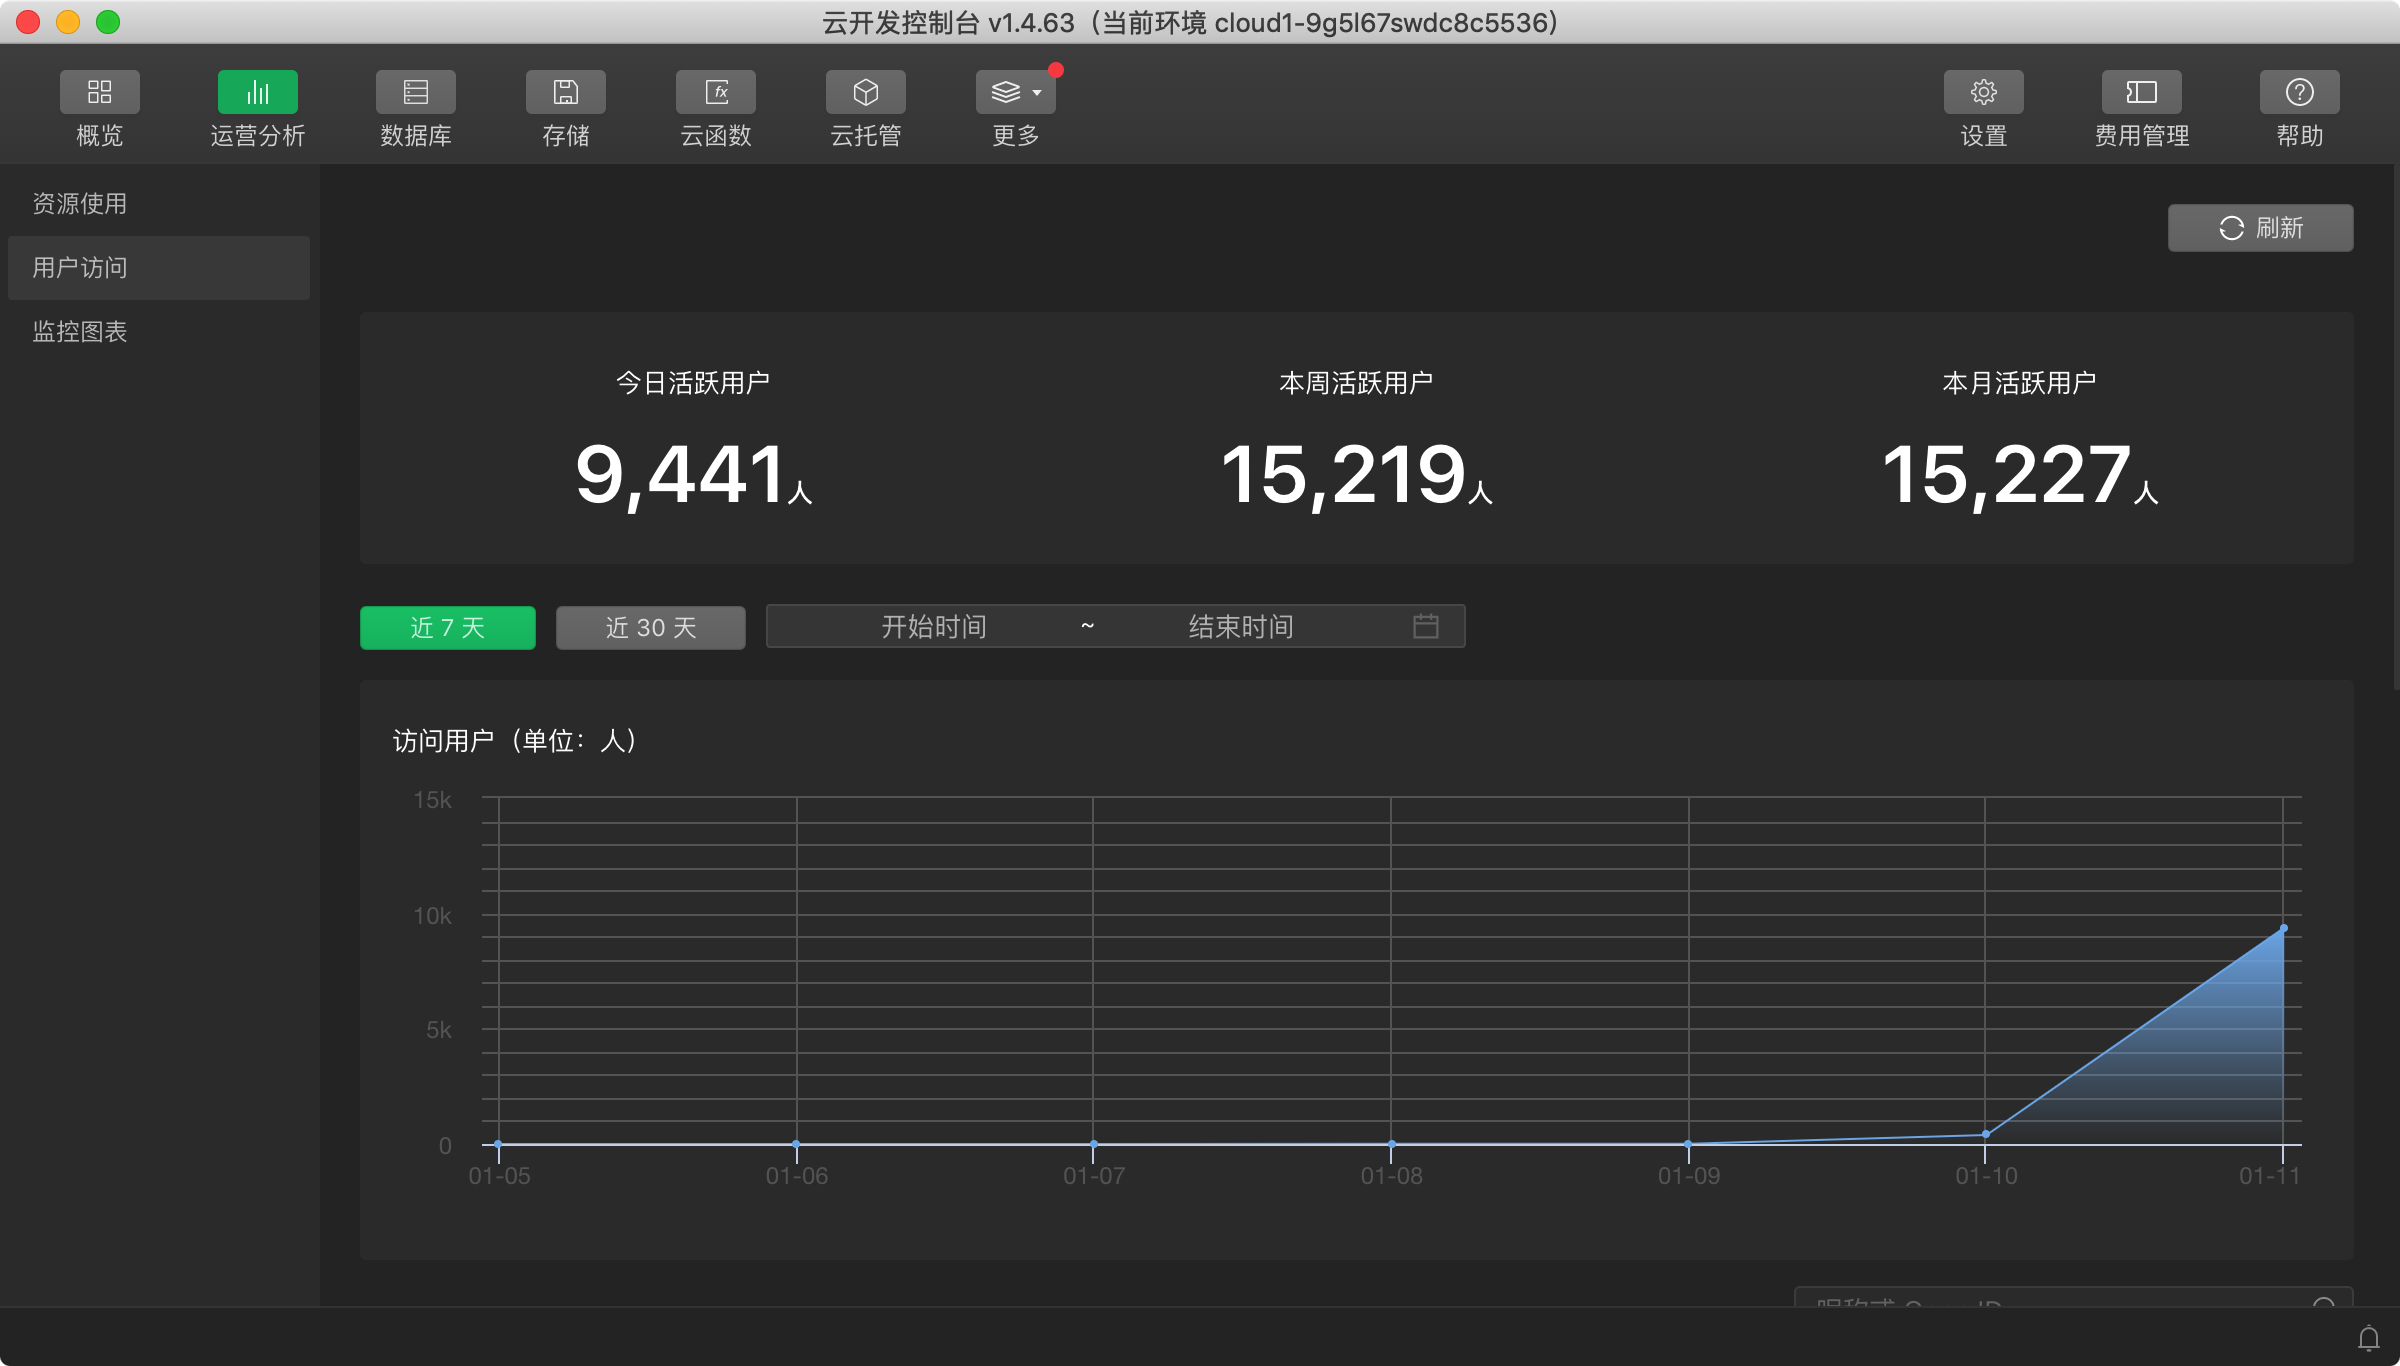
Task: Click the 01-11 data point on chart
Action: 2283,929
